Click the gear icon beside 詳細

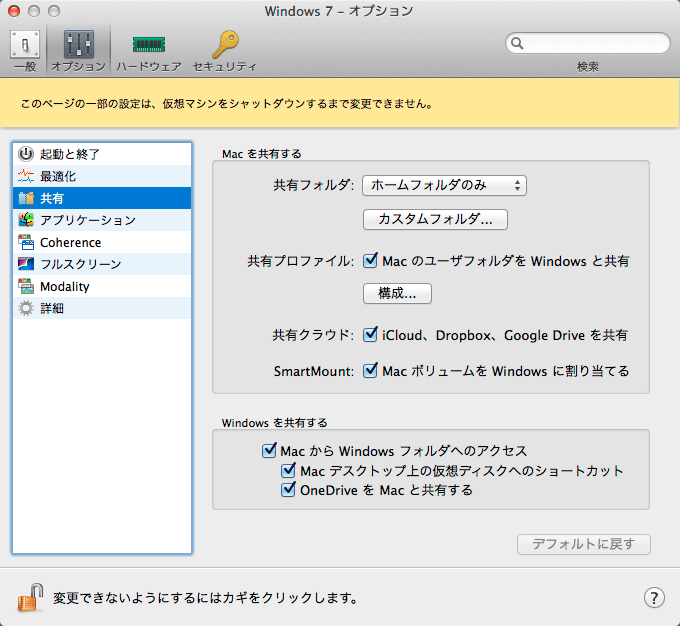(x=26, y=308)
